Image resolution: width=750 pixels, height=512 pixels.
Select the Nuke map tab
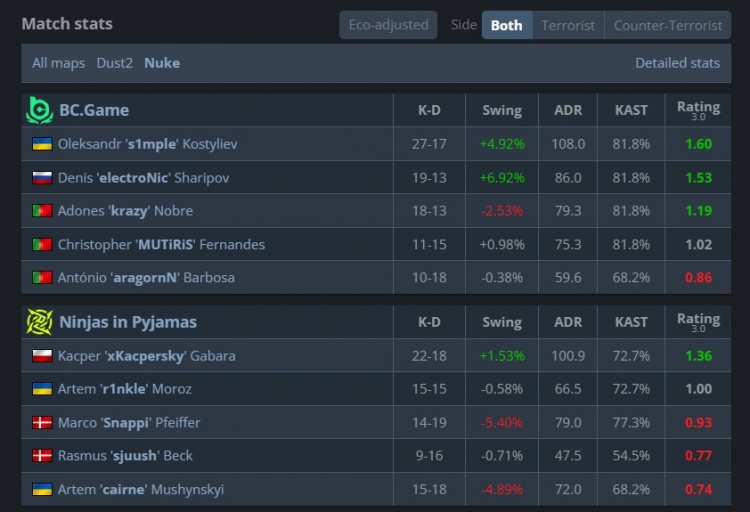tap(162, 63)
